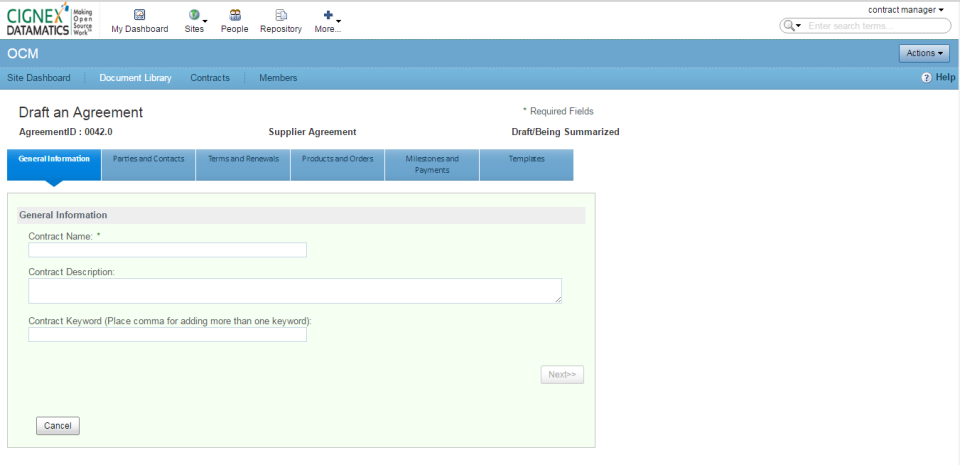Click the Help link

pyautogui.click(x=945, y=78)
